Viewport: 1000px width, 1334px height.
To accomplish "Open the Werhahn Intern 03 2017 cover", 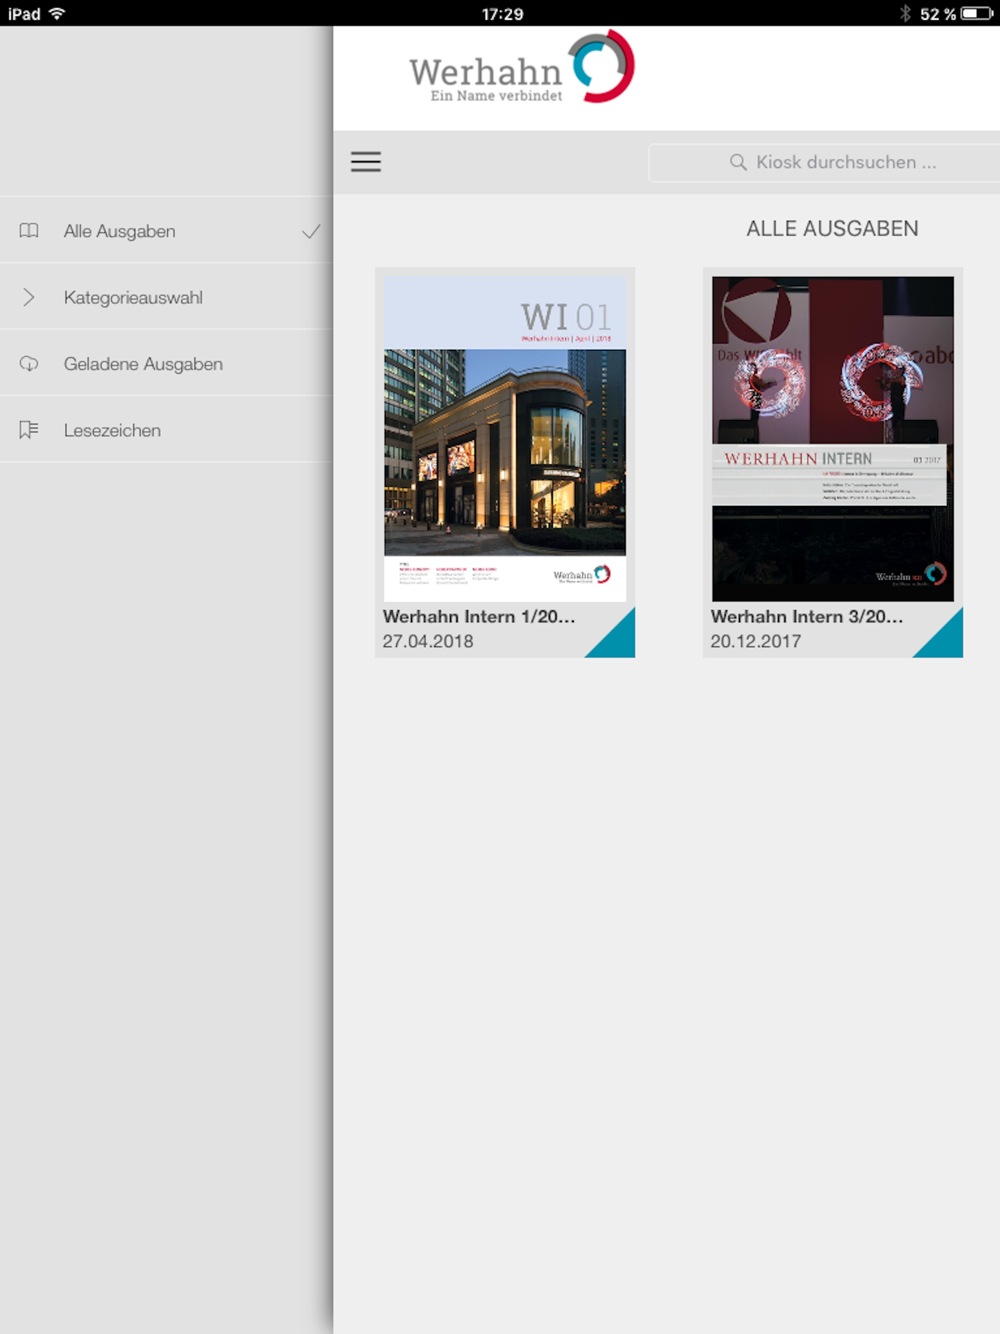I will click(833, 439).
